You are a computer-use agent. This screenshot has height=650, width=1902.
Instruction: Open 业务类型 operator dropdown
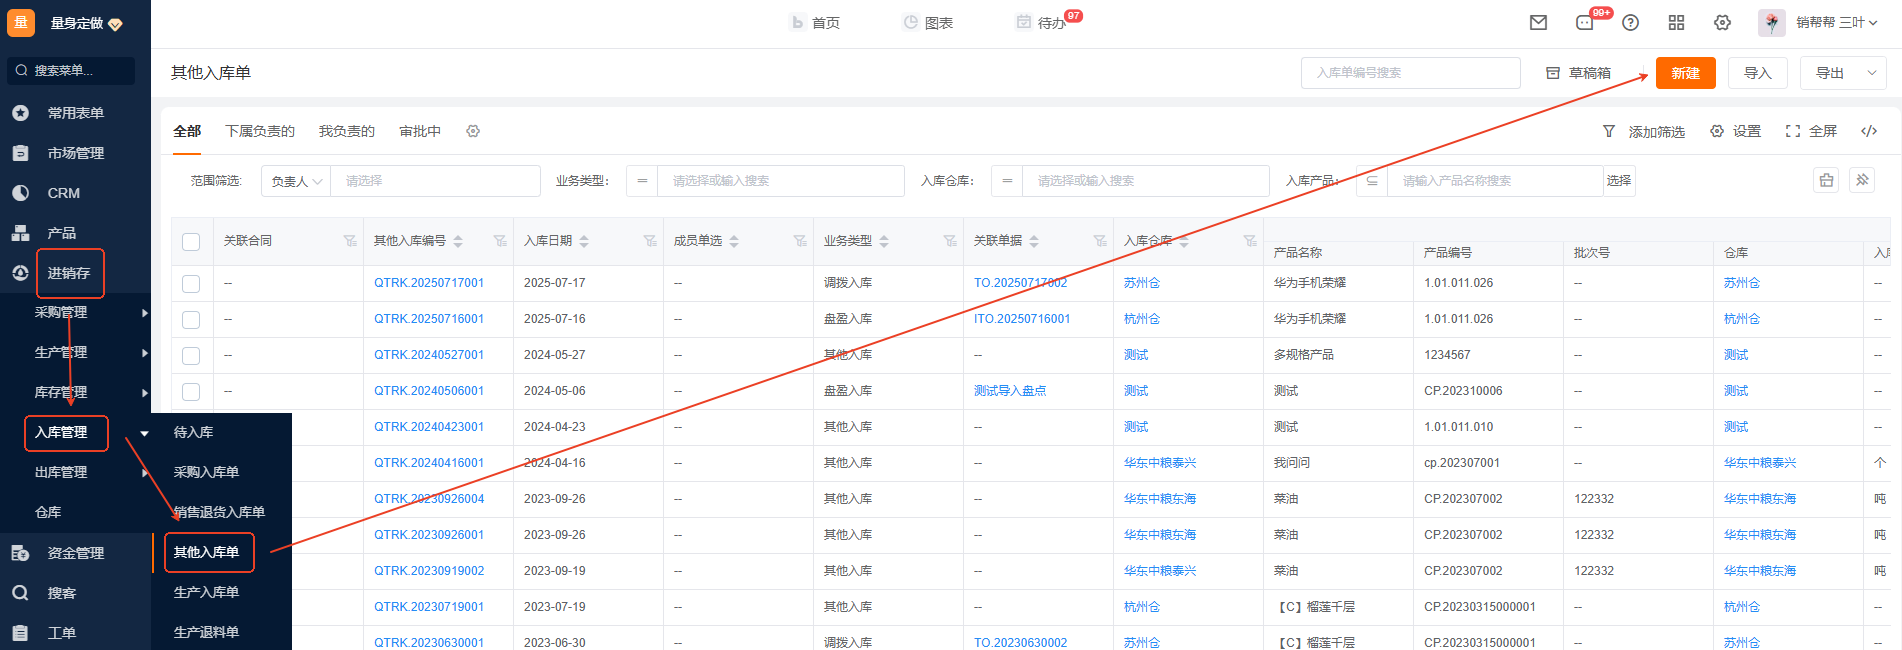pos(642,181)
